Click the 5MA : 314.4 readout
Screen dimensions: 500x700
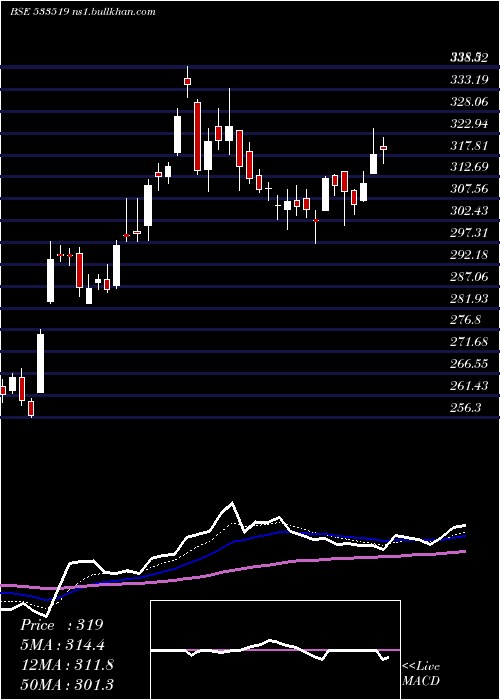point(64,645)
